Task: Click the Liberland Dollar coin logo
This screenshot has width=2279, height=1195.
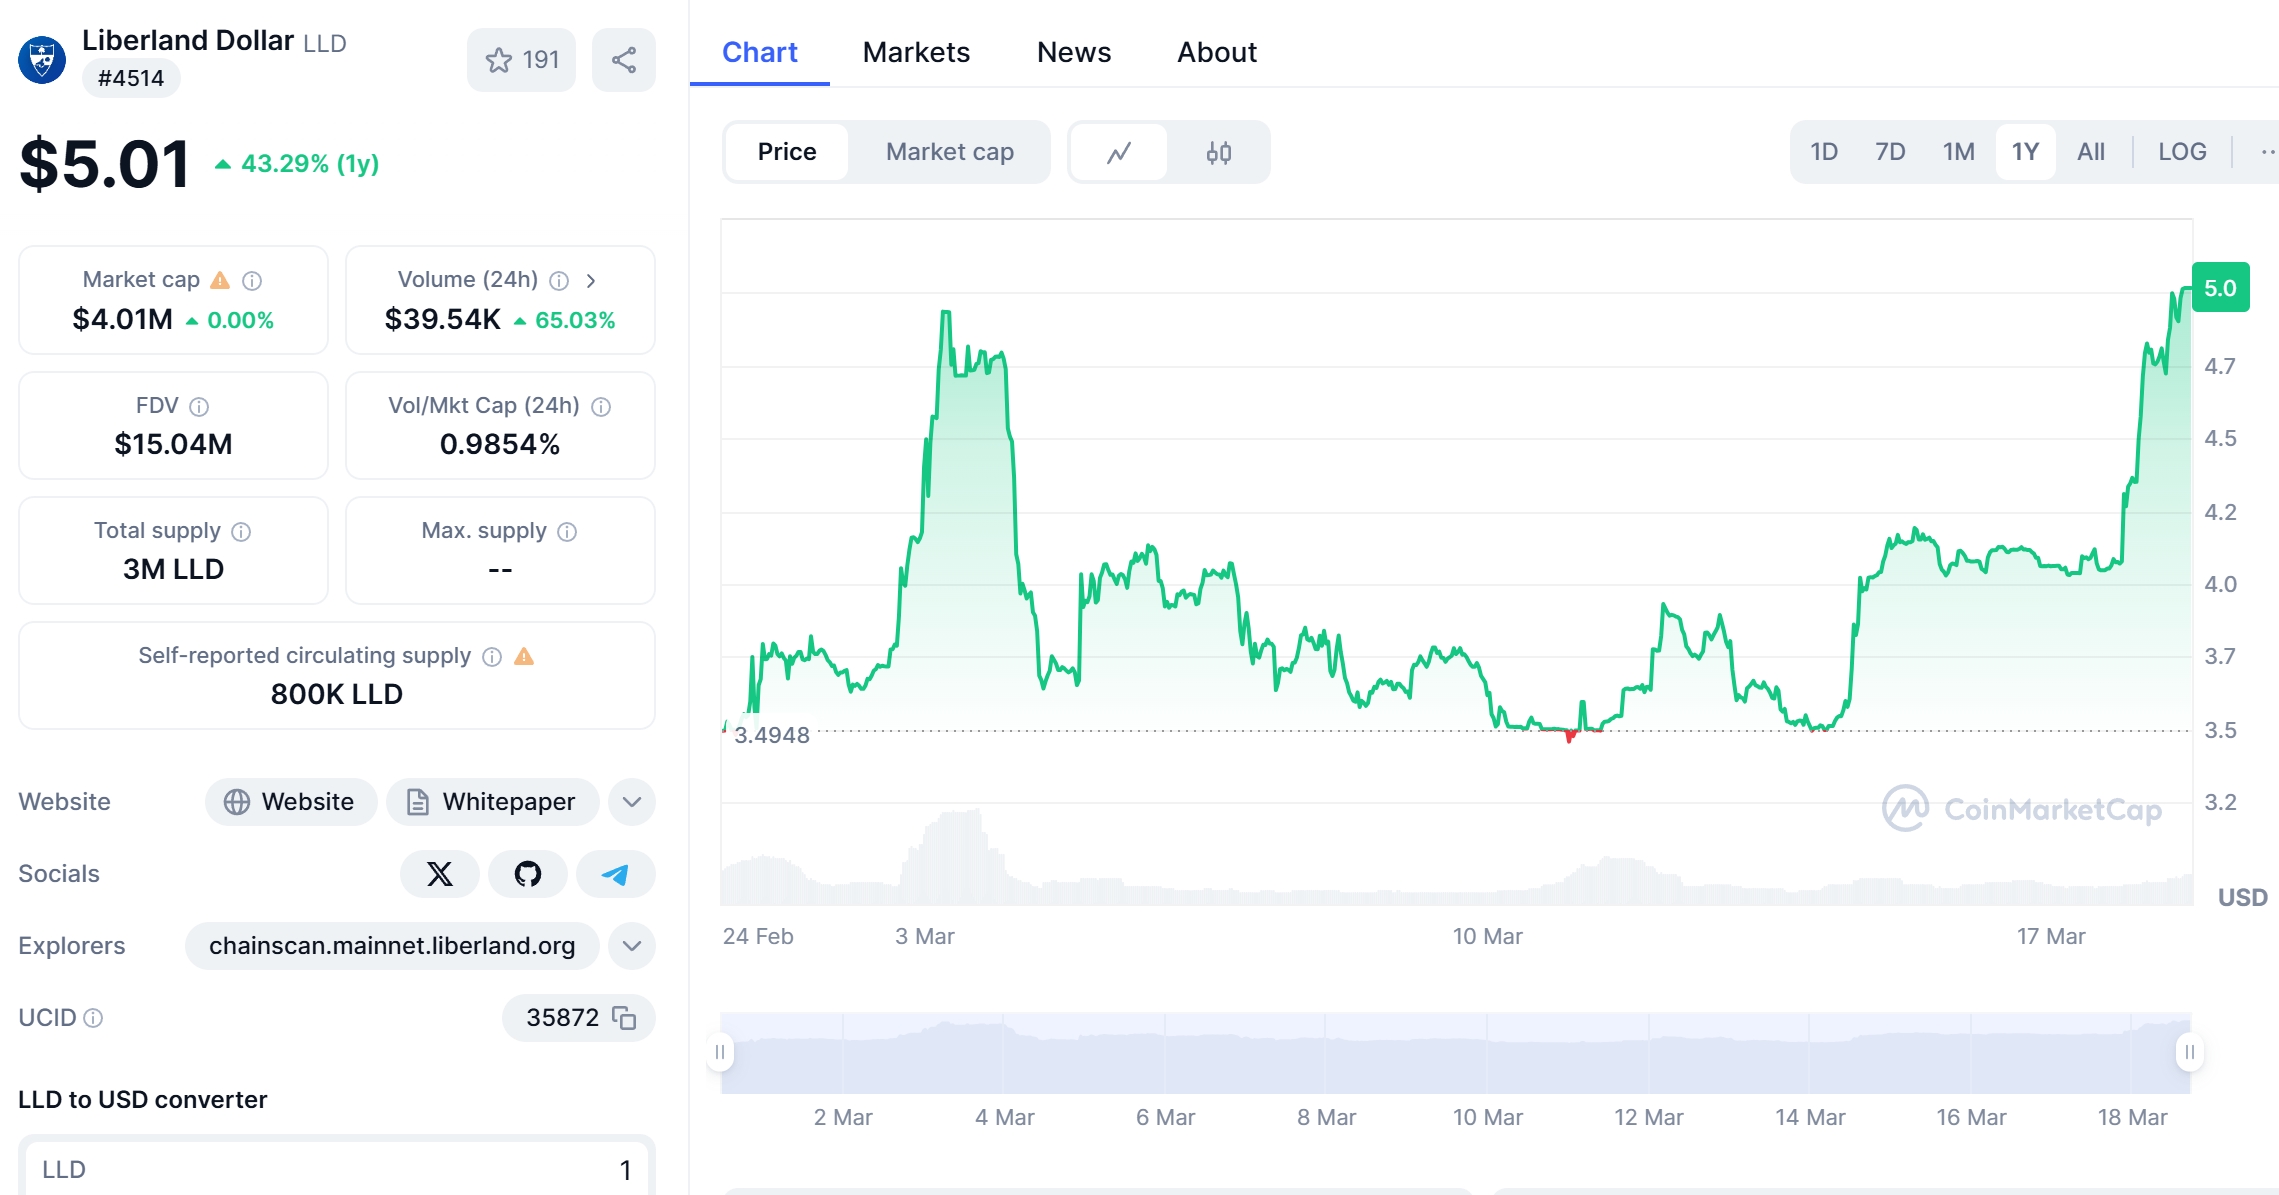Action: tap(42, 60)
